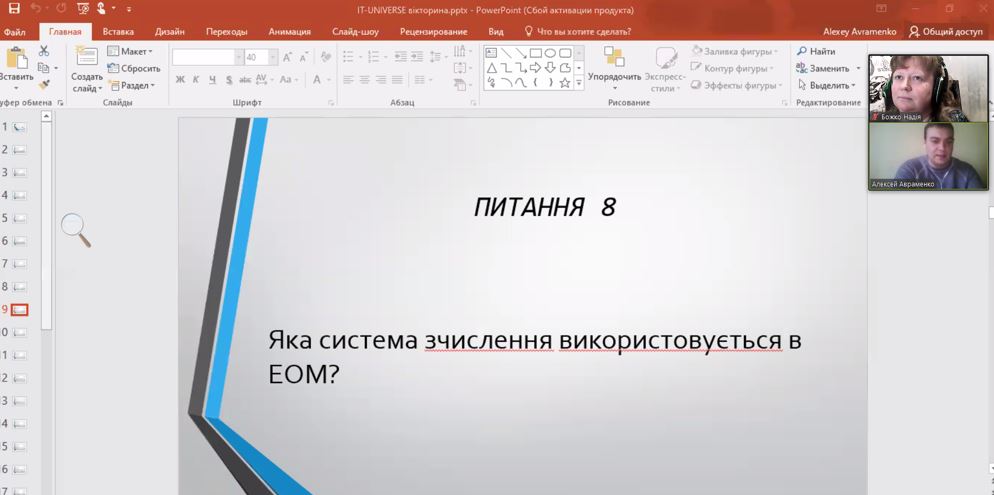The image size is (994, 495).
Task: Pick the right arrow shape in gallery
Action: [535, 68]
